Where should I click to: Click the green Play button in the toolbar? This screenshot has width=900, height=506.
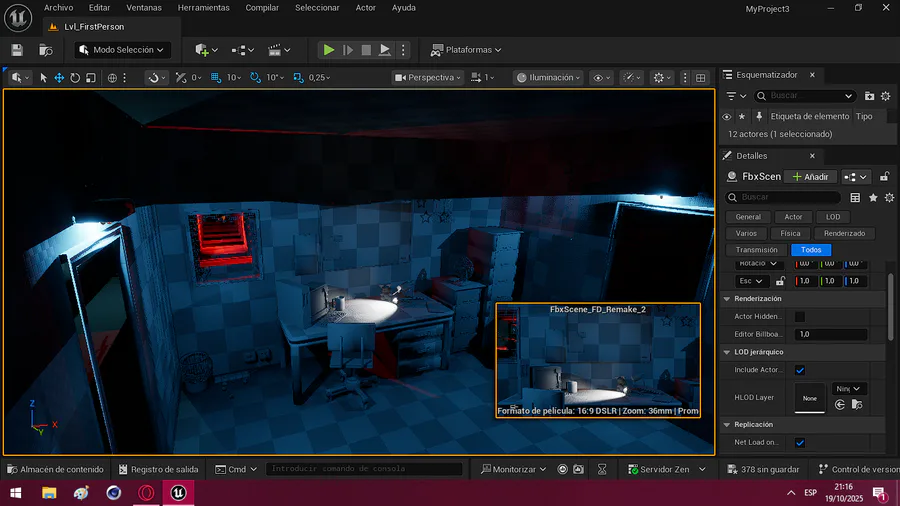tap(328, 50)
